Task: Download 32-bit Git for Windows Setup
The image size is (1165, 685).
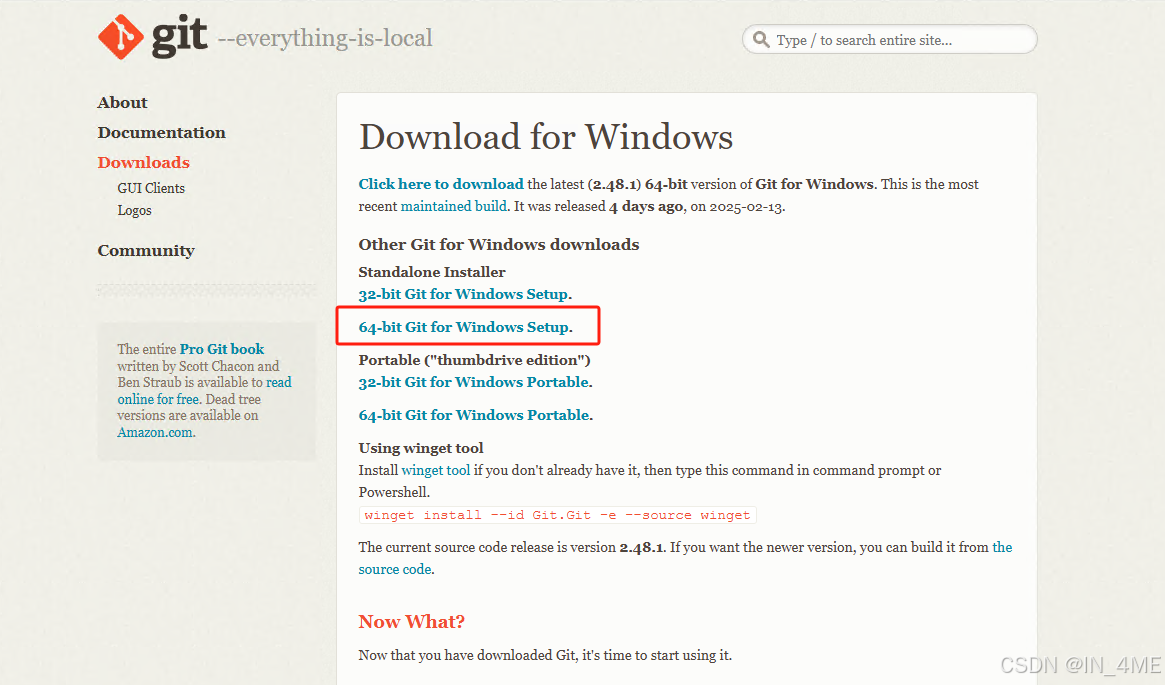Action: click(464, 294)
